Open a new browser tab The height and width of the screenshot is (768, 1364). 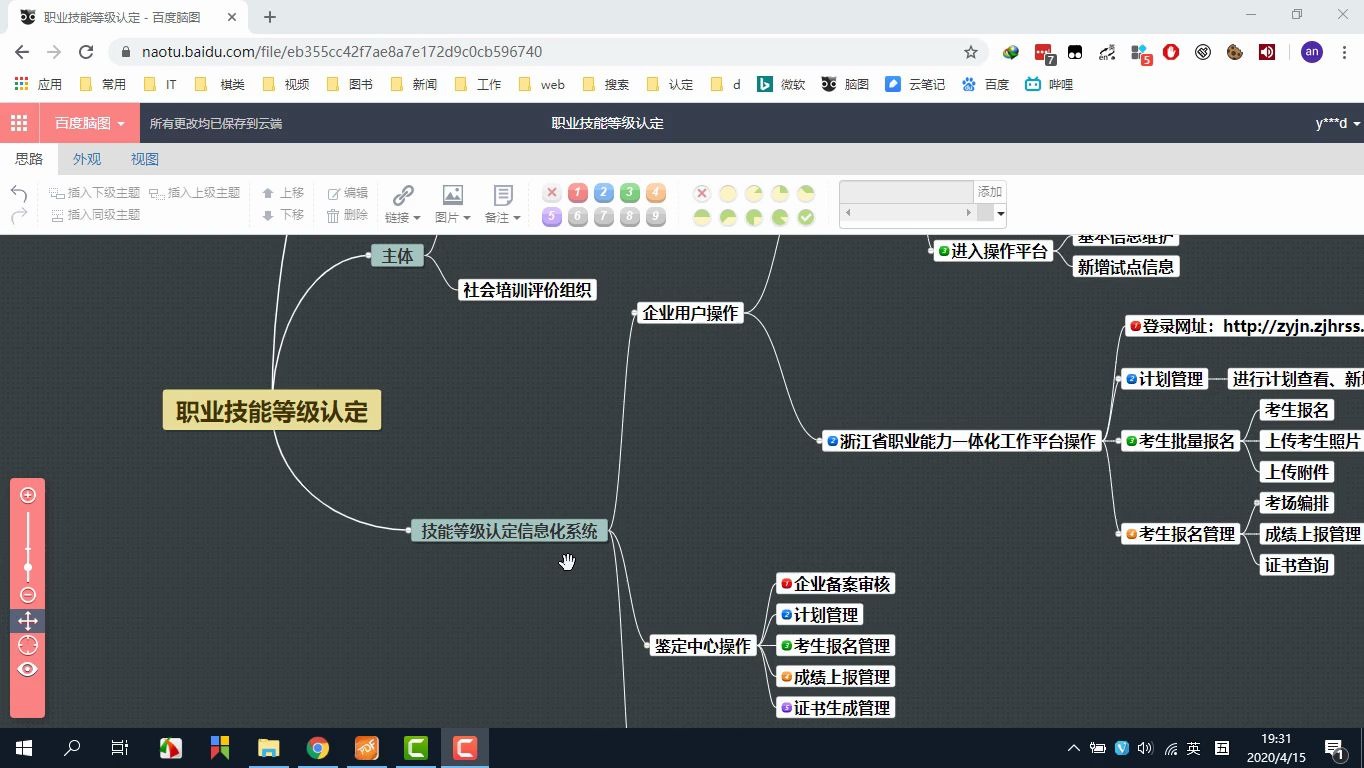(x=270, y=17)
